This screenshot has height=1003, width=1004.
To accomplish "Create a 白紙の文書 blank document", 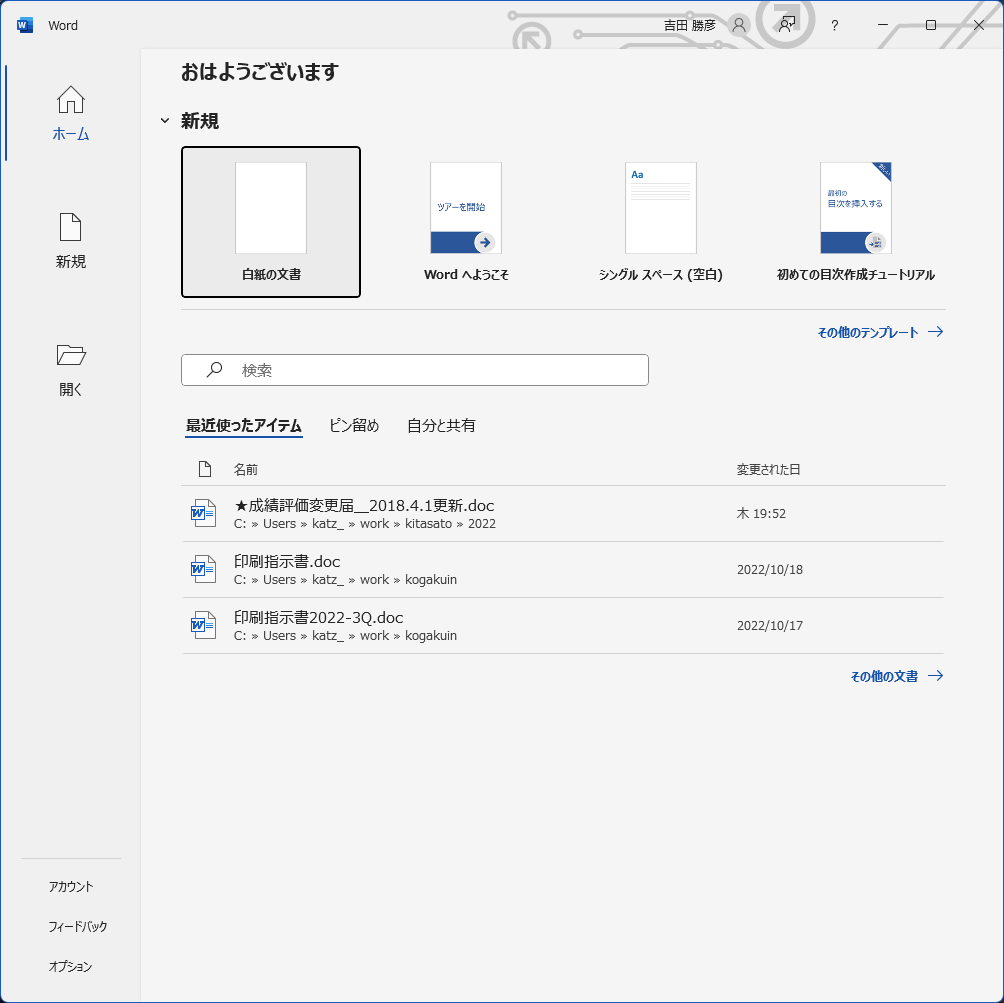I will click(271, 222).
